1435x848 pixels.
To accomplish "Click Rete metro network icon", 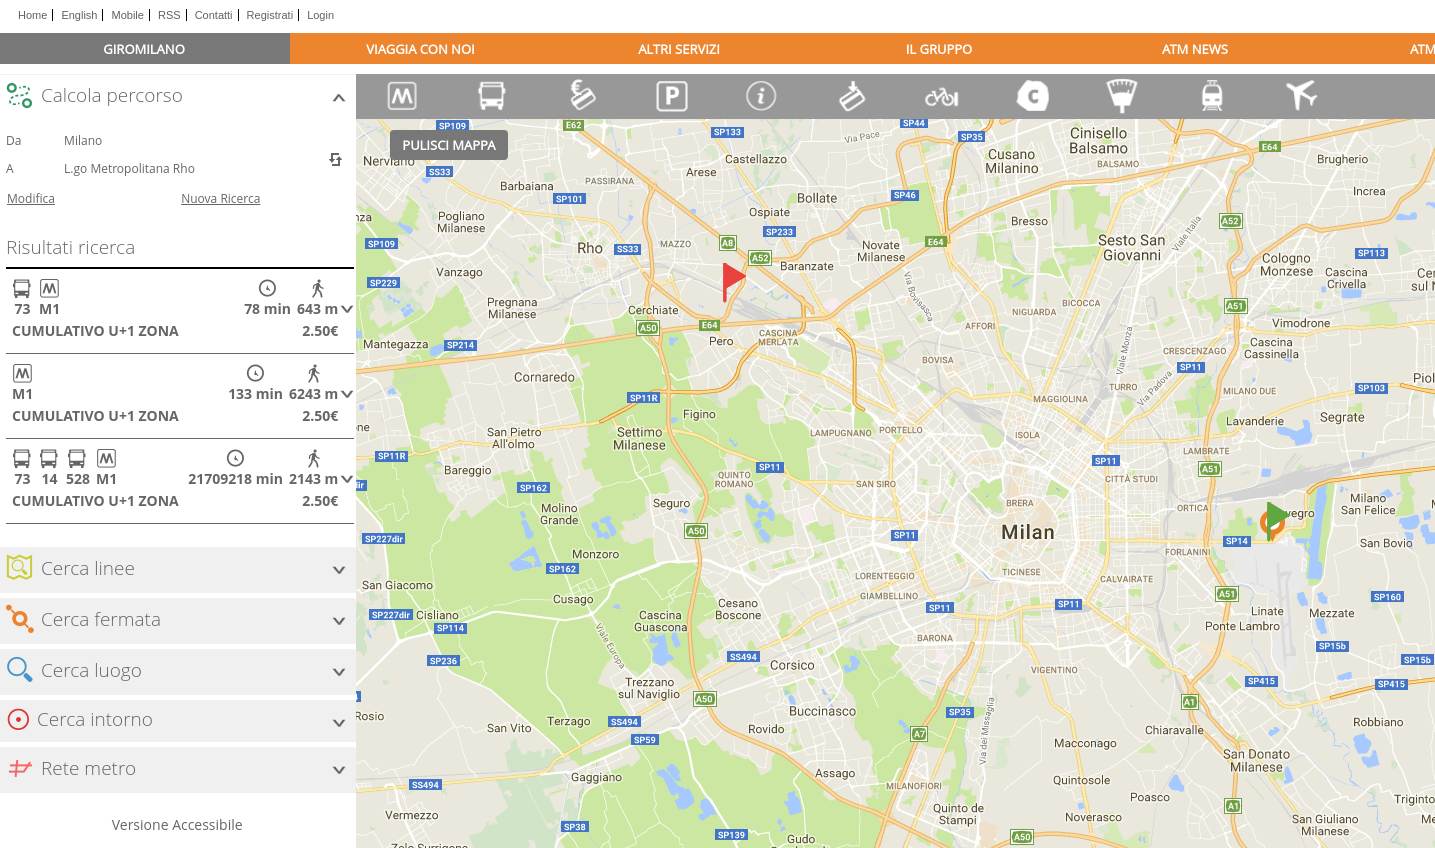I will tap(20, 768).
